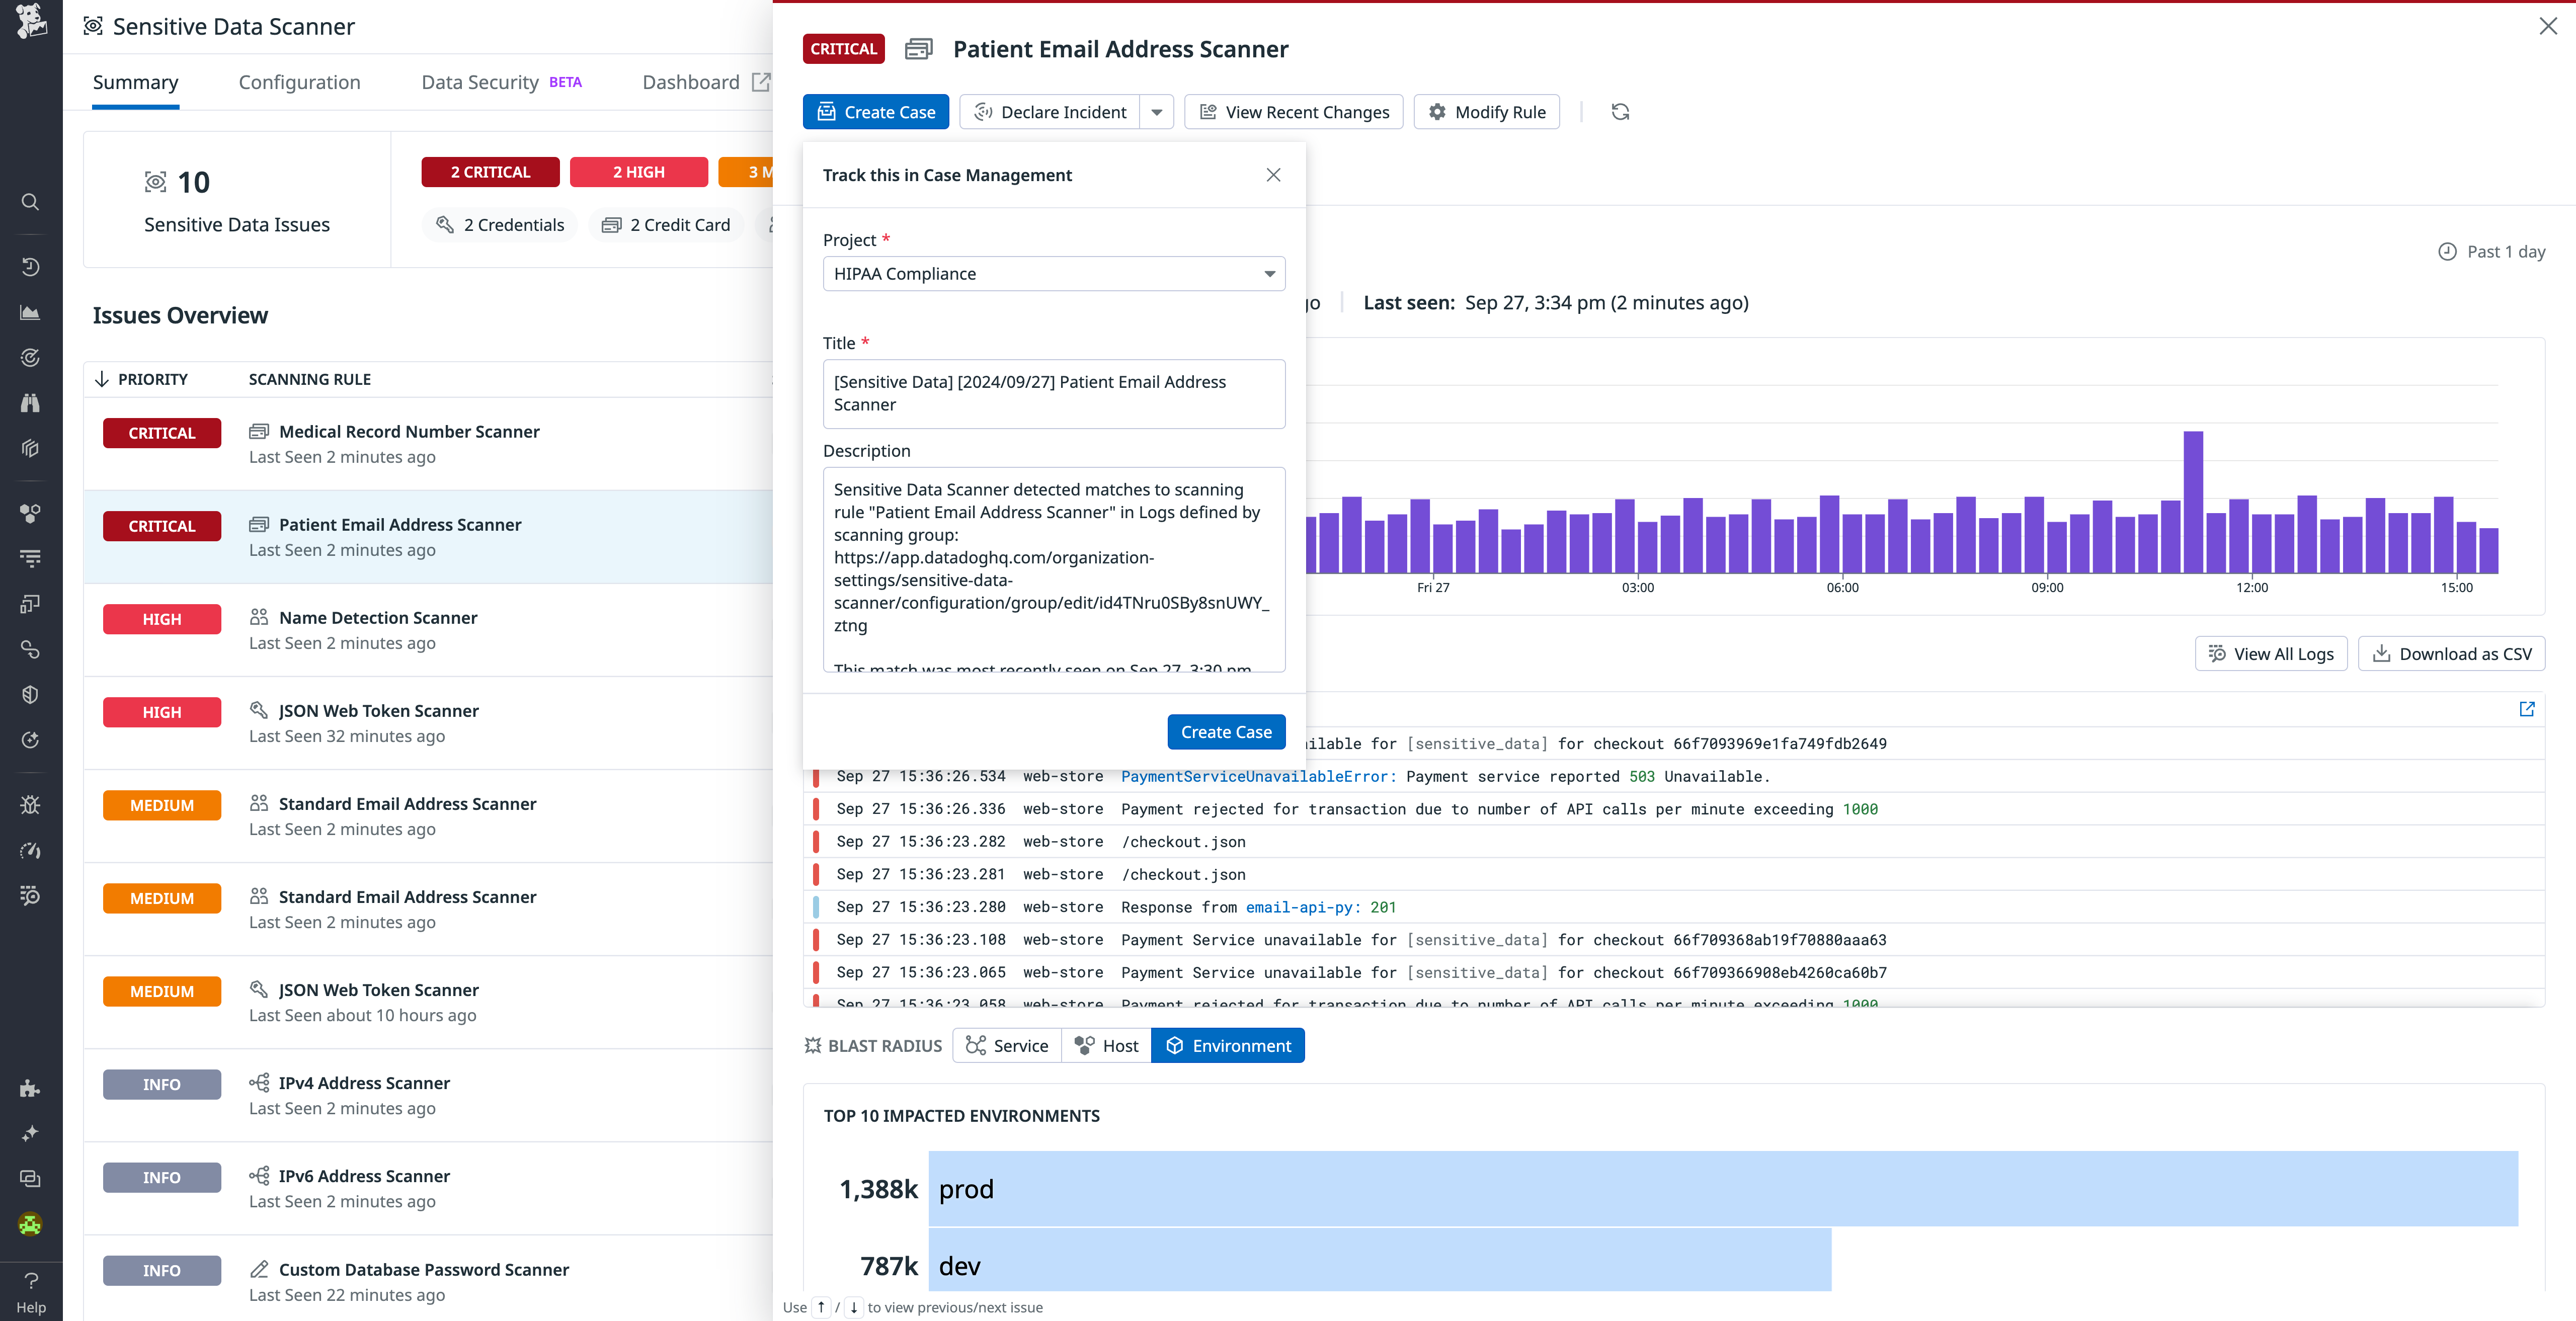
Task: Open the Data Security beta tab
Action: (x=480, y=82)
